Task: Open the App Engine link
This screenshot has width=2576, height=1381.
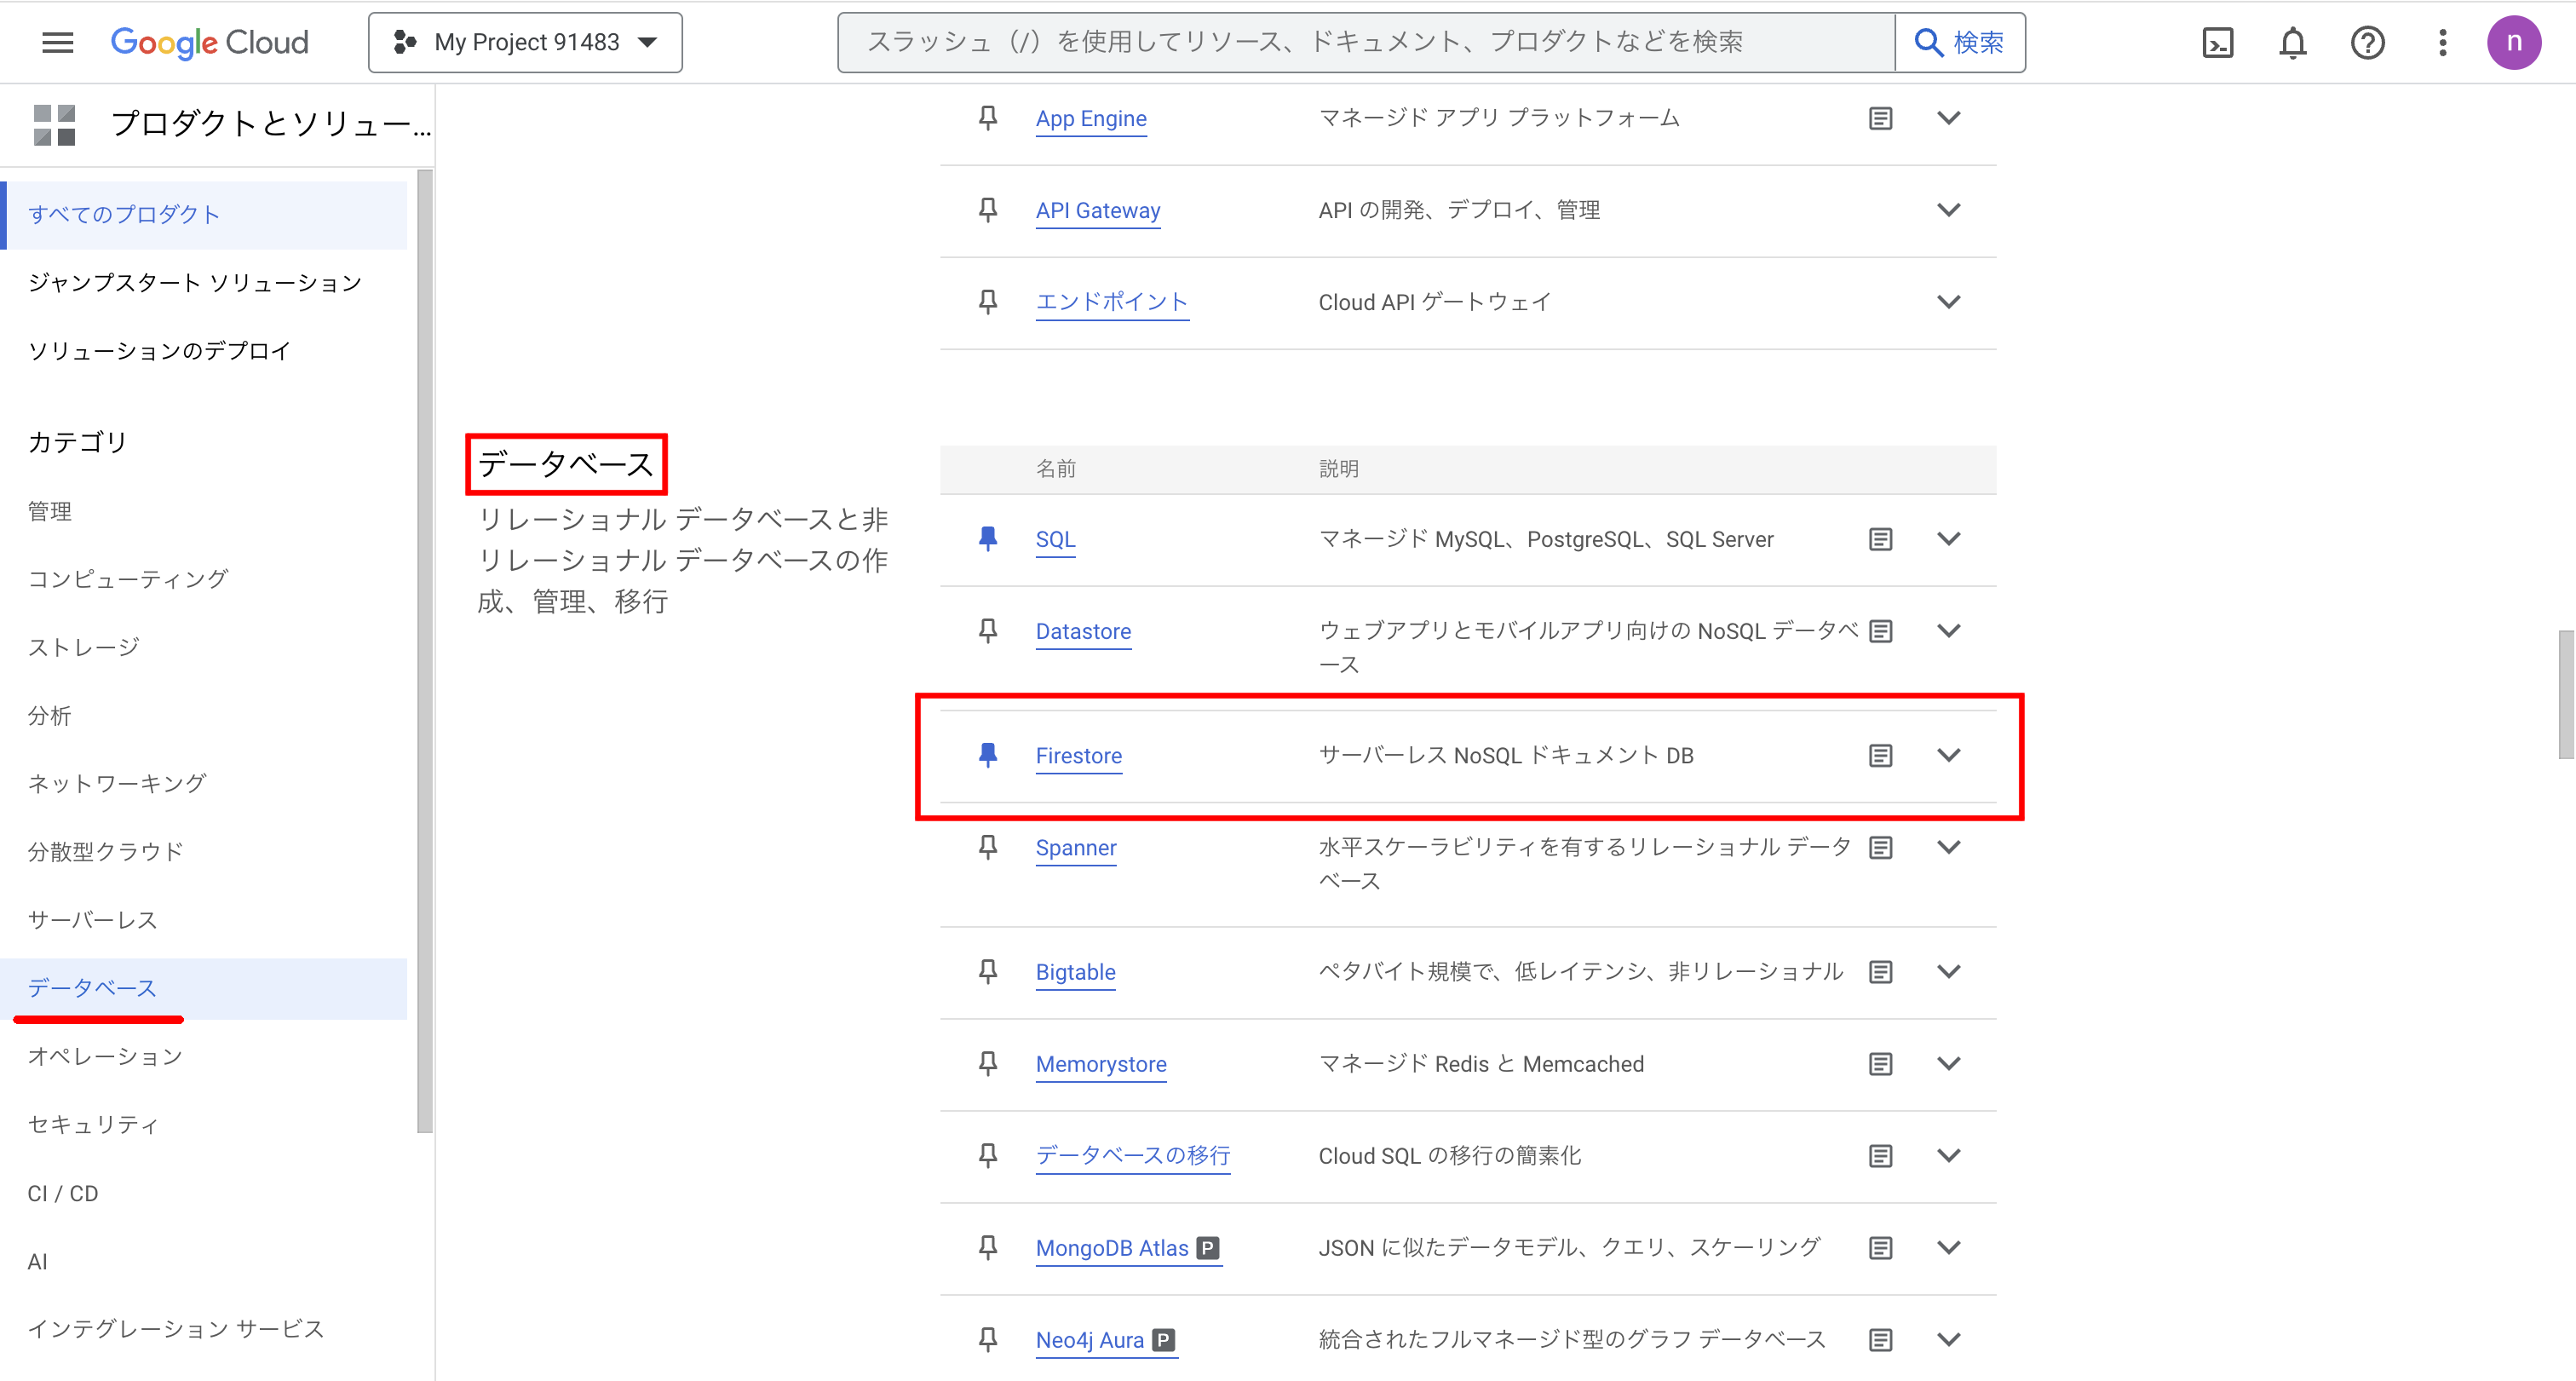Action: (1091, 118)
